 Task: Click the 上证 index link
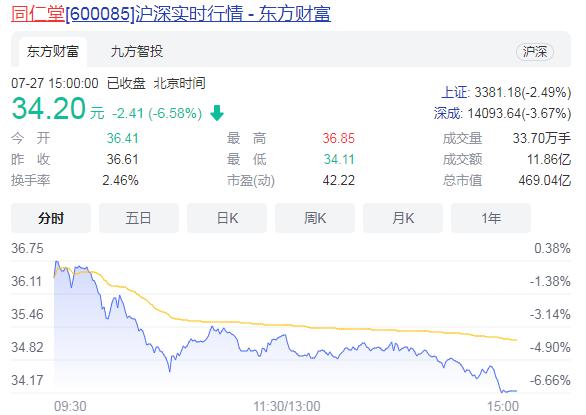(x=454, y=92)
